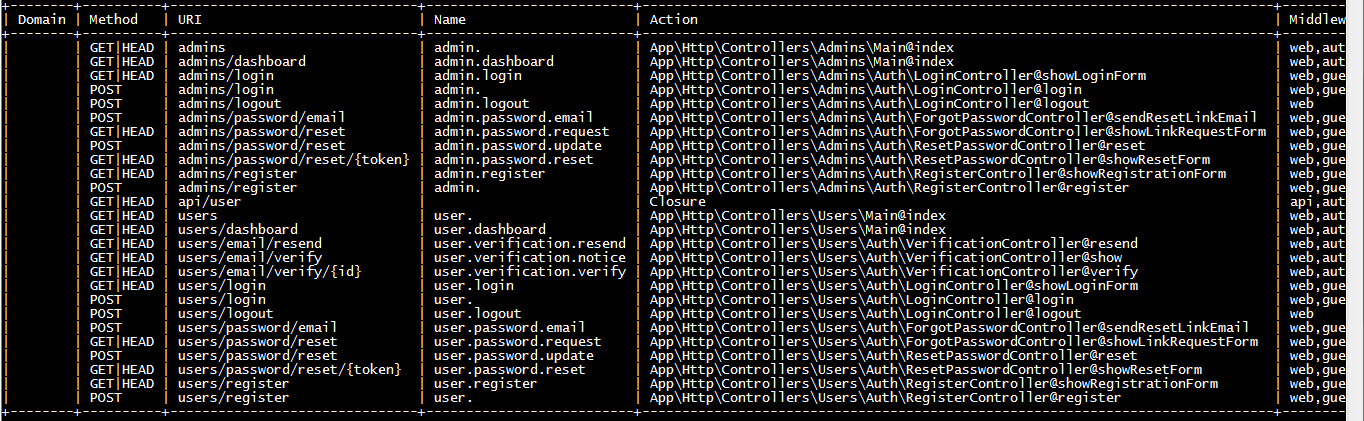Click the URI column header

pos(190,19)
